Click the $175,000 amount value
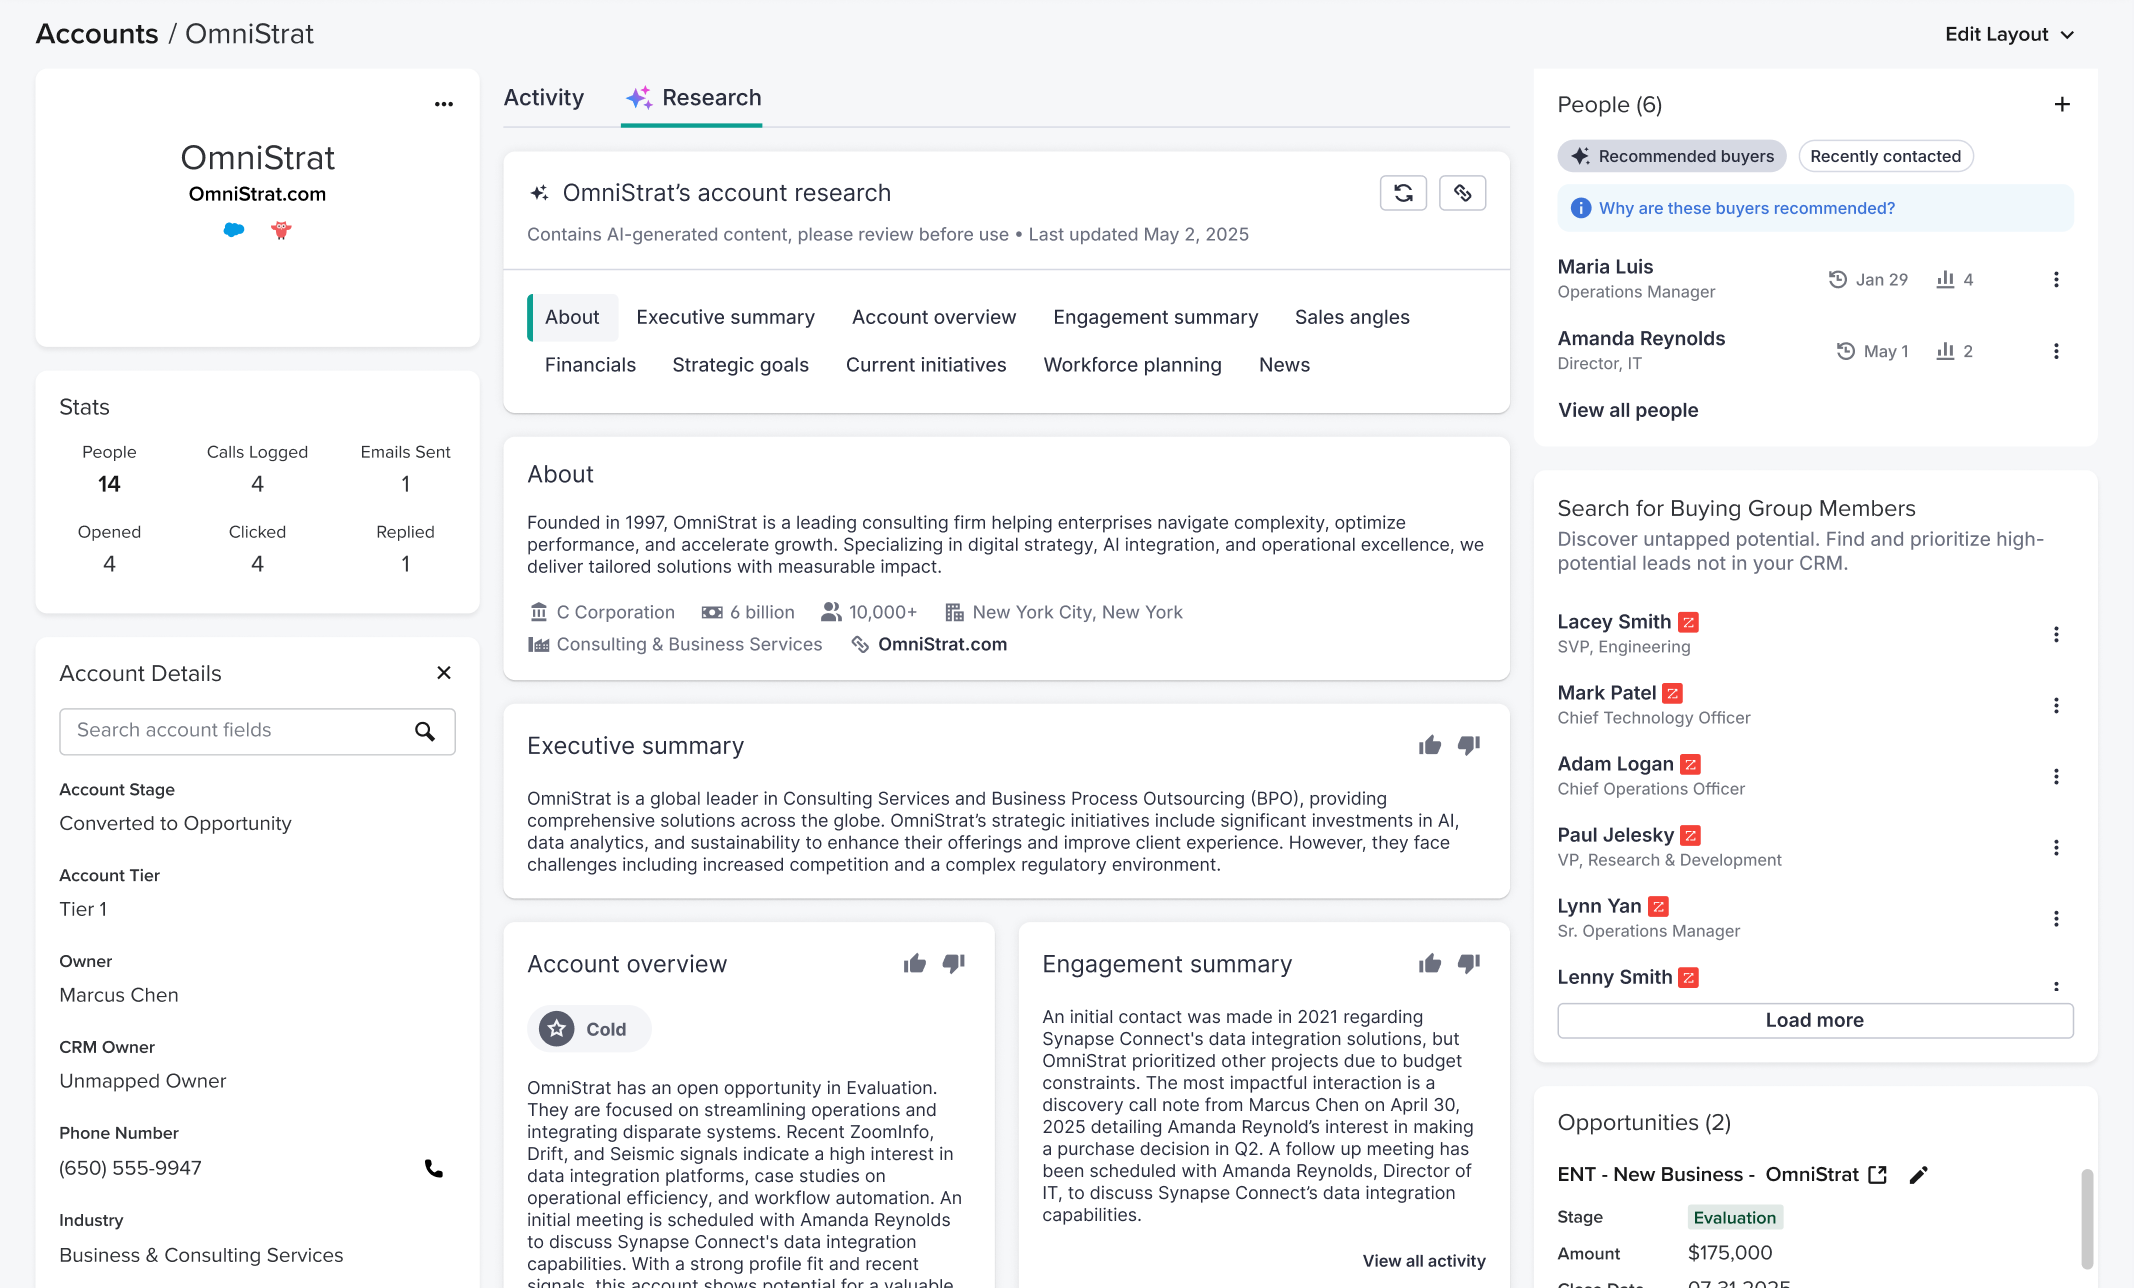 1730,1253
